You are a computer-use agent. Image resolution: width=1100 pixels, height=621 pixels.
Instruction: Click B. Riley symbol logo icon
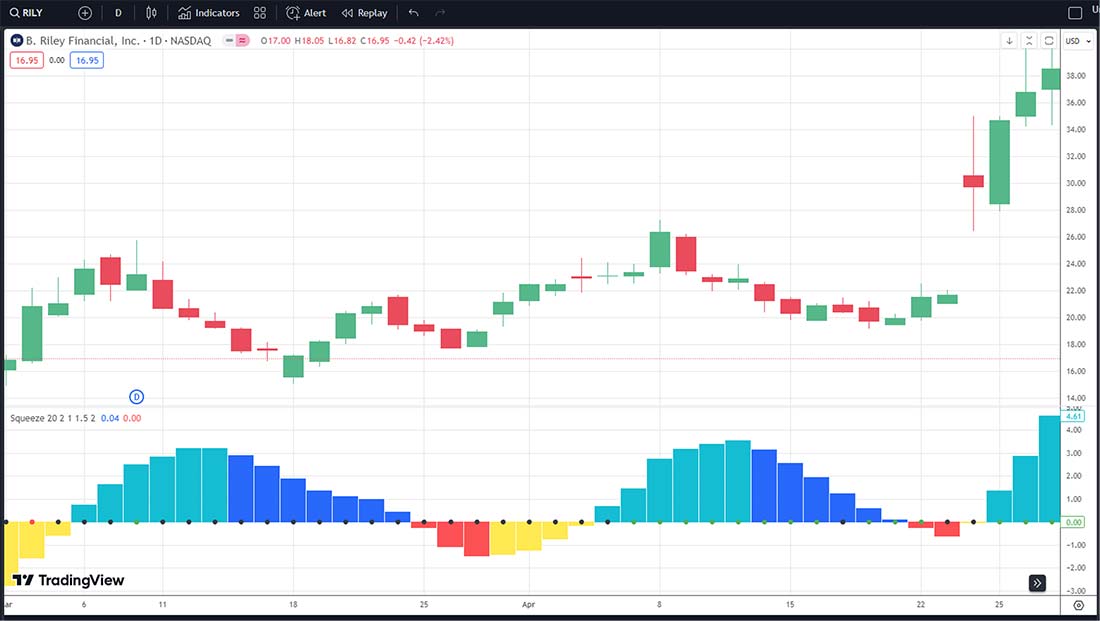17,41
